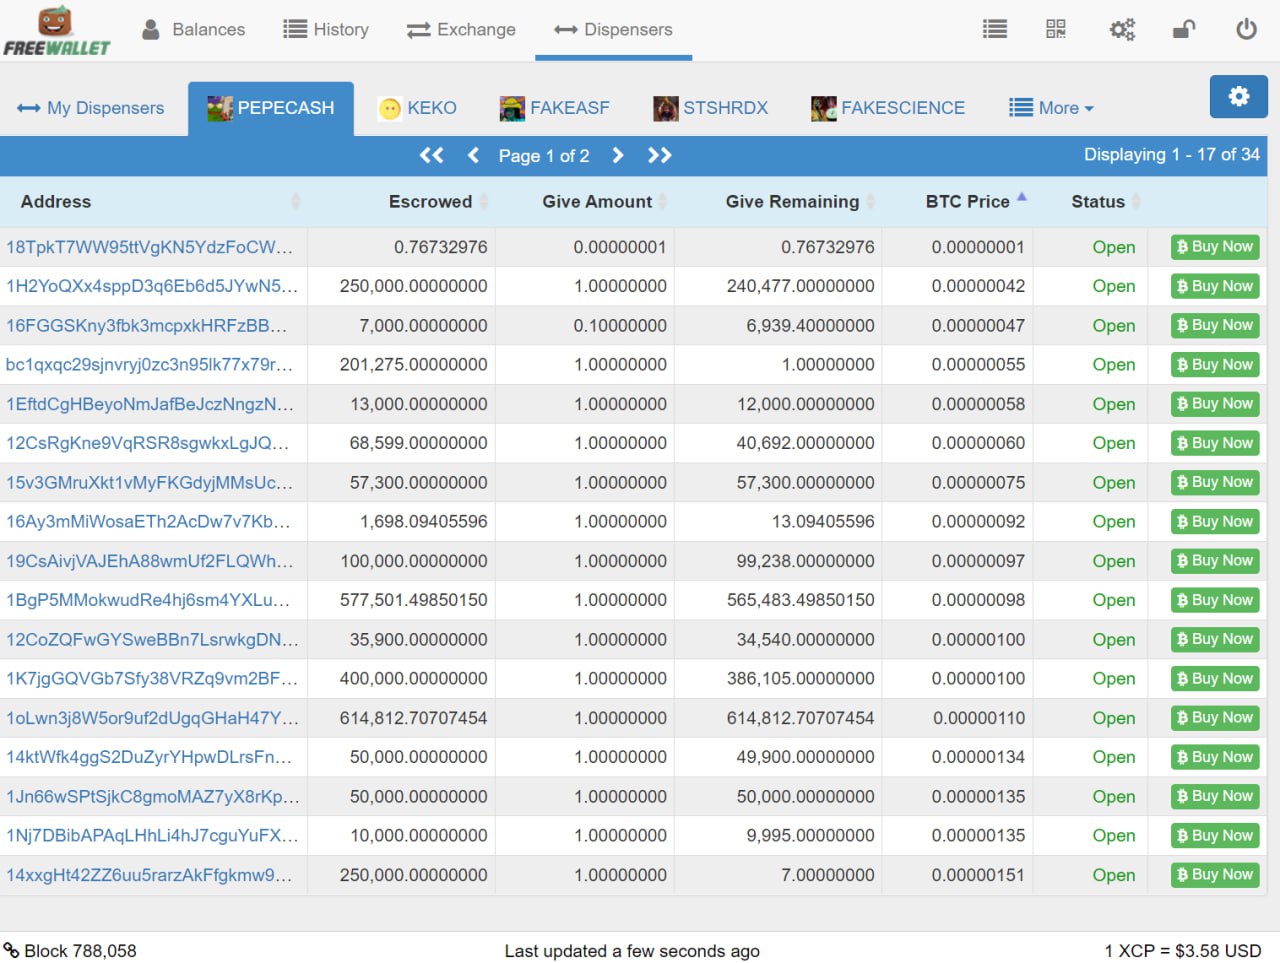The width and height of the screenshot is (1280, 963).
Task: Go to previous page arrow
Action: coord(474,155)
